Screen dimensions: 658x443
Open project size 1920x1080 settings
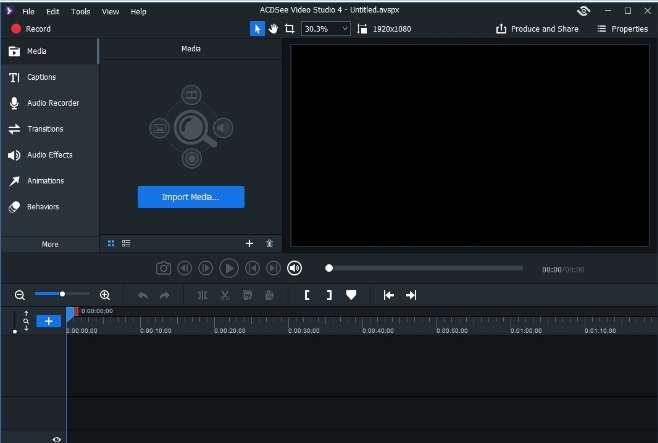click(x=384, y=29)
